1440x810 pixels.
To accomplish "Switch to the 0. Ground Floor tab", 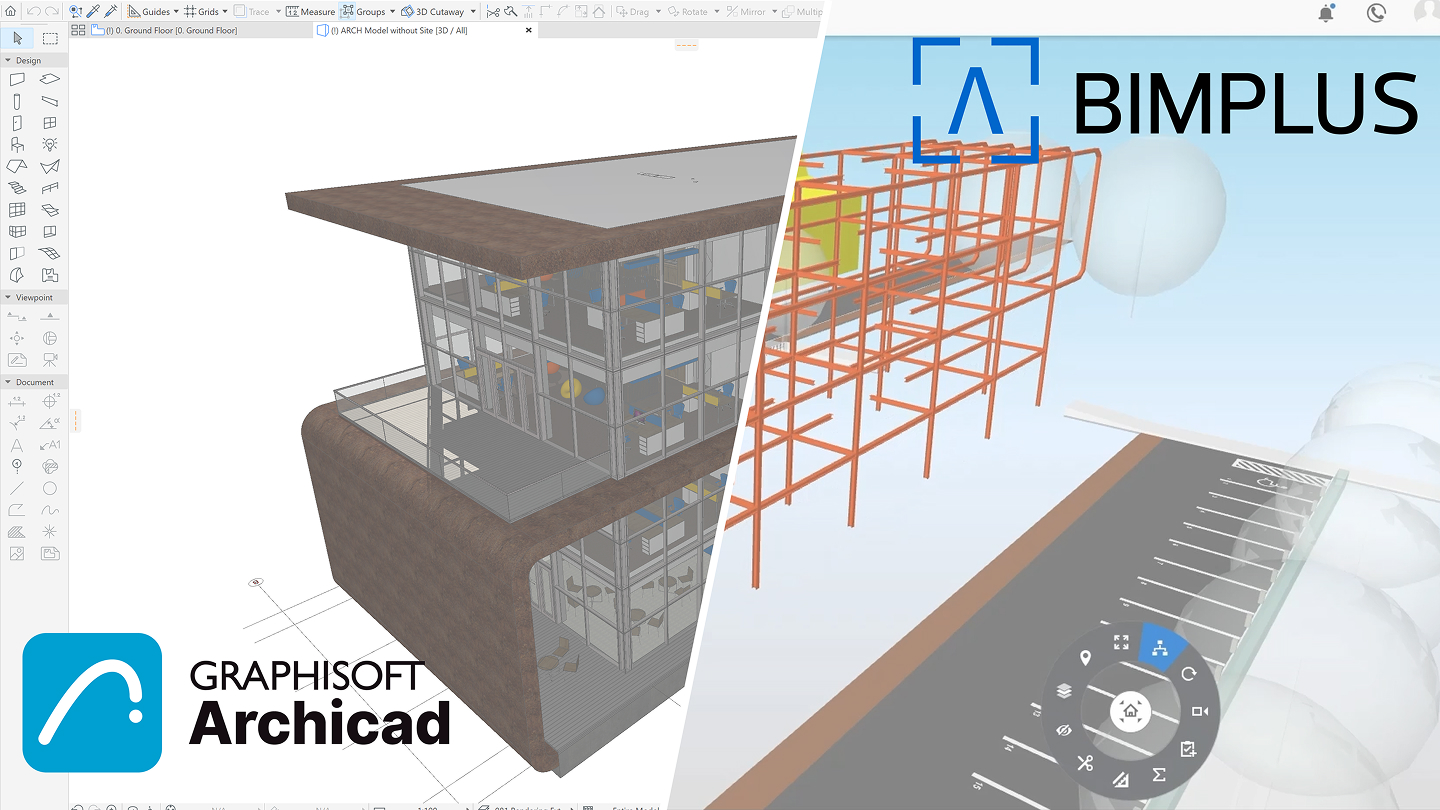I will pyautogui.click(x=170, y=30).
